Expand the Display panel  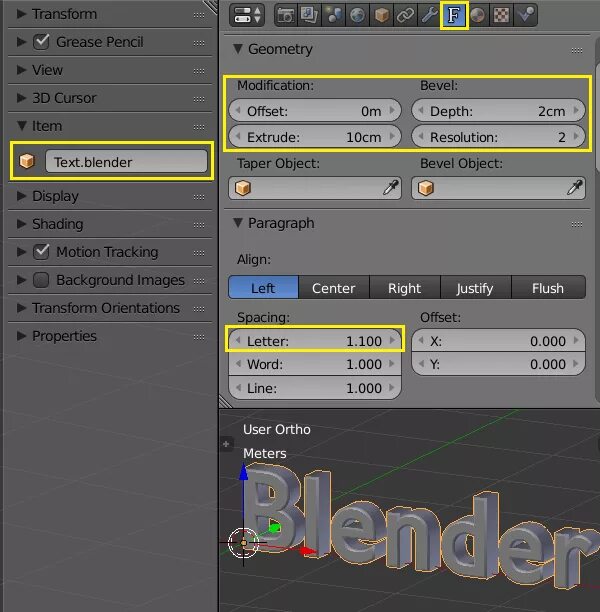21,196
